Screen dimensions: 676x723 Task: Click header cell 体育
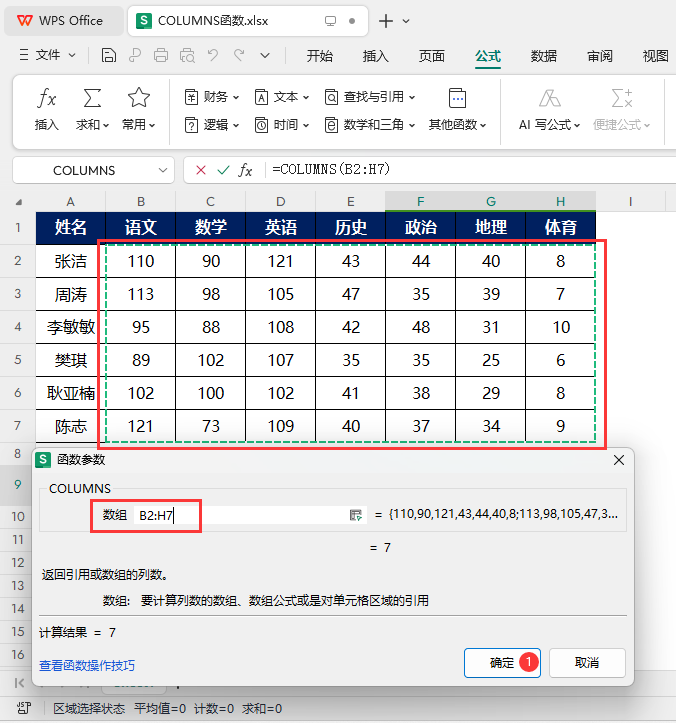click(560, 228)
